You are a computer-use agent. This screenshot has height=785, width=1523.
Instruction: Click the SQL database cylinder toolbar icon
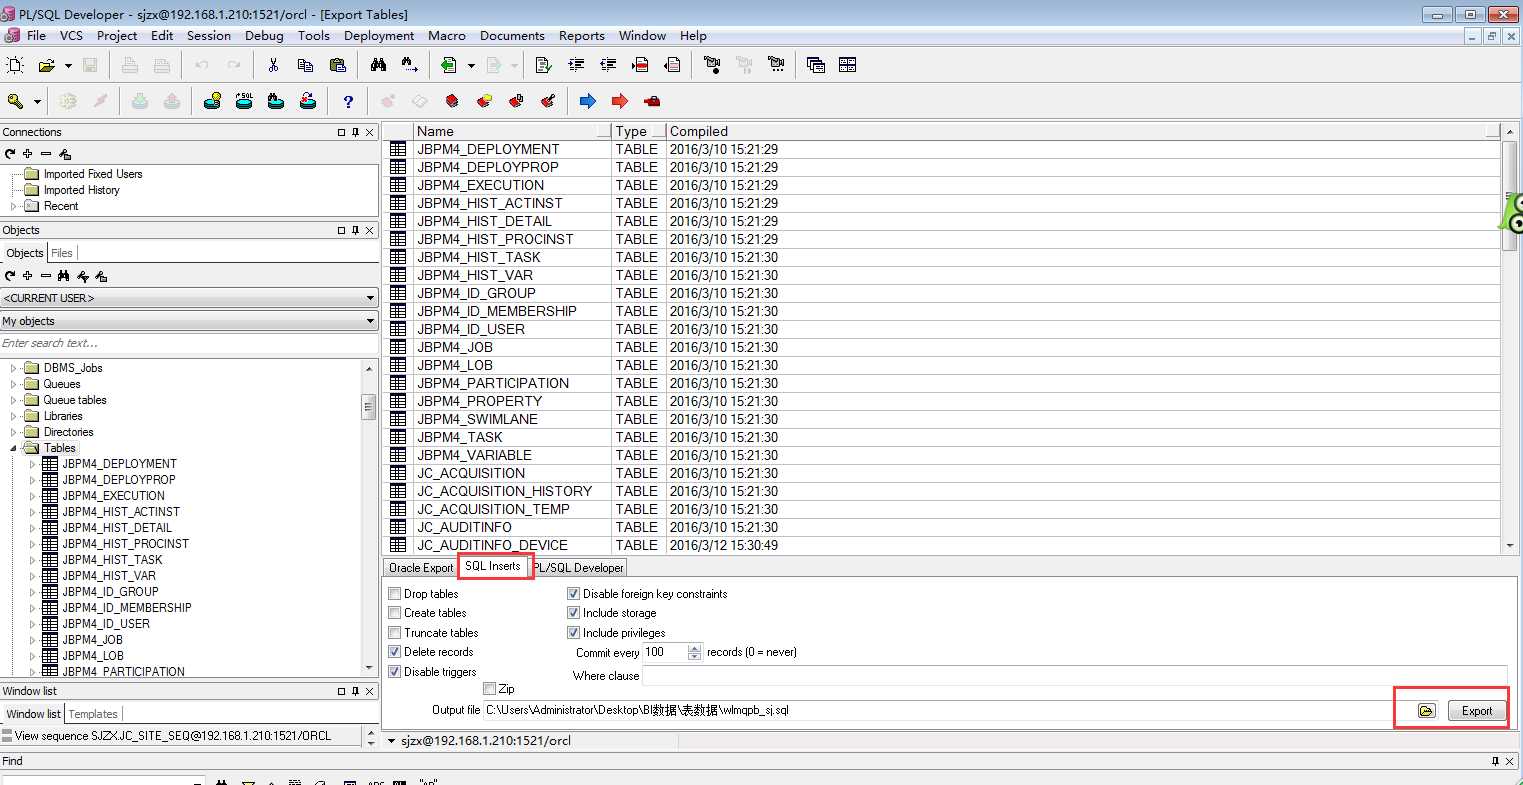pyautogui.click(x=244, y=101)
